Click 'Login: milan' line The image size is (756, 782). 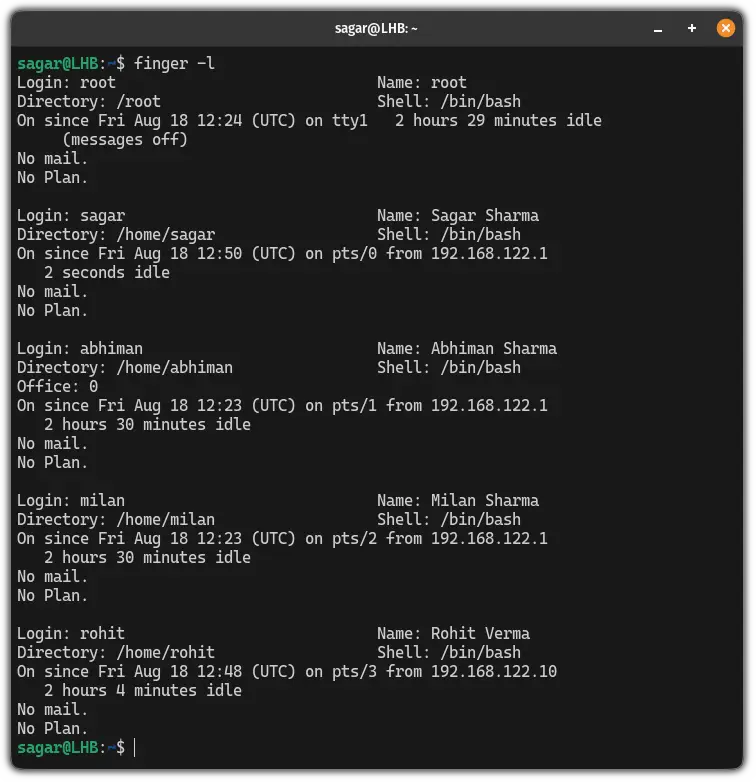(71, 501)
